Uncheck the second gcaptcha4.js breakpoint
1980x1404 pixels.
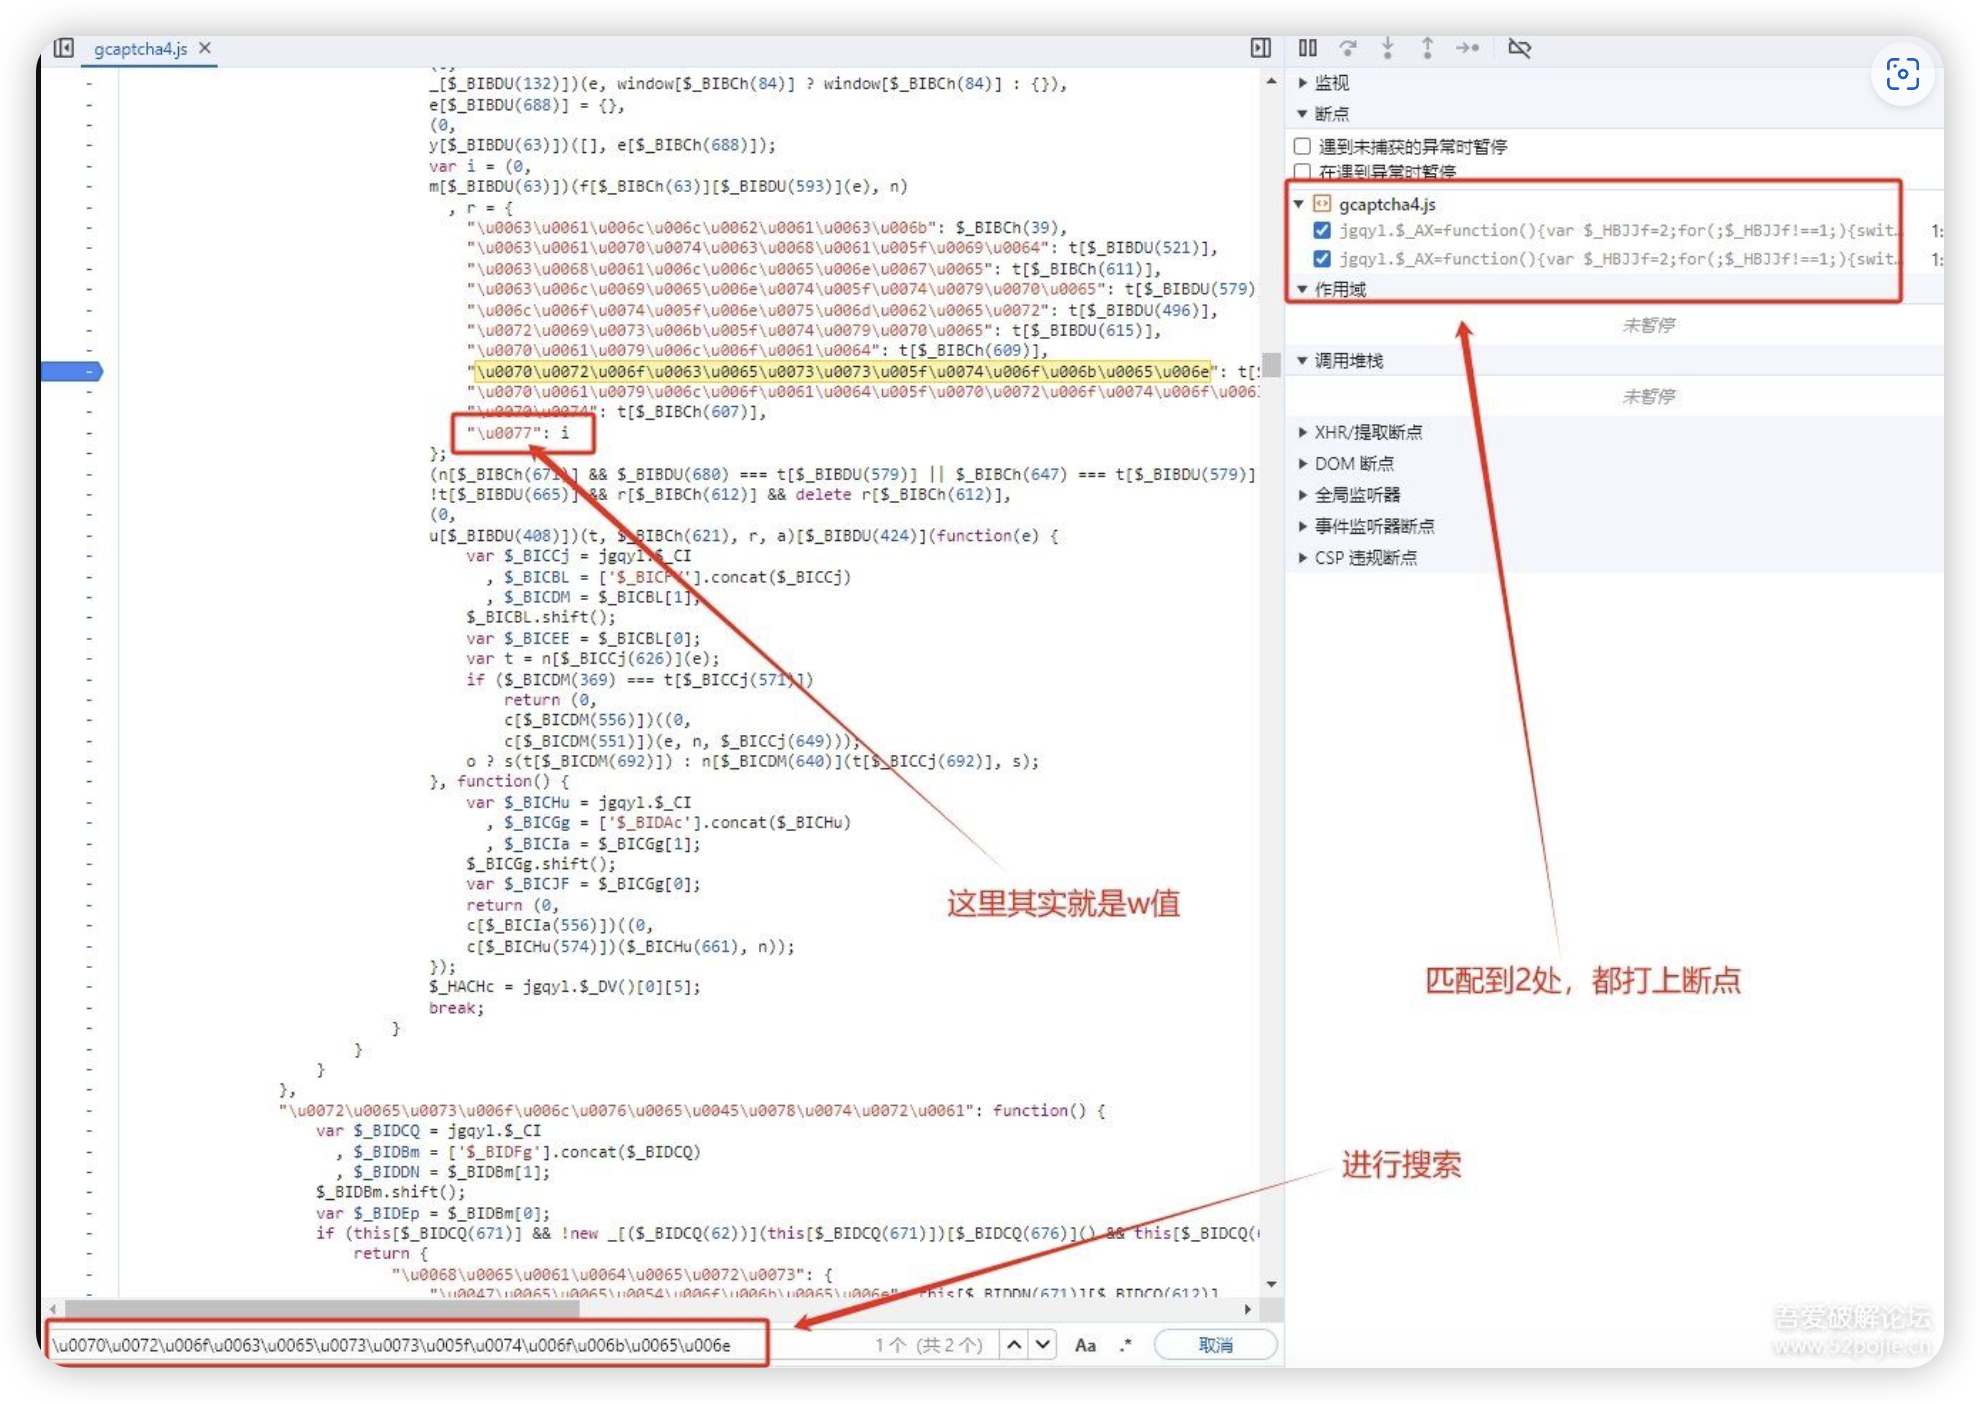(1322, 259)
